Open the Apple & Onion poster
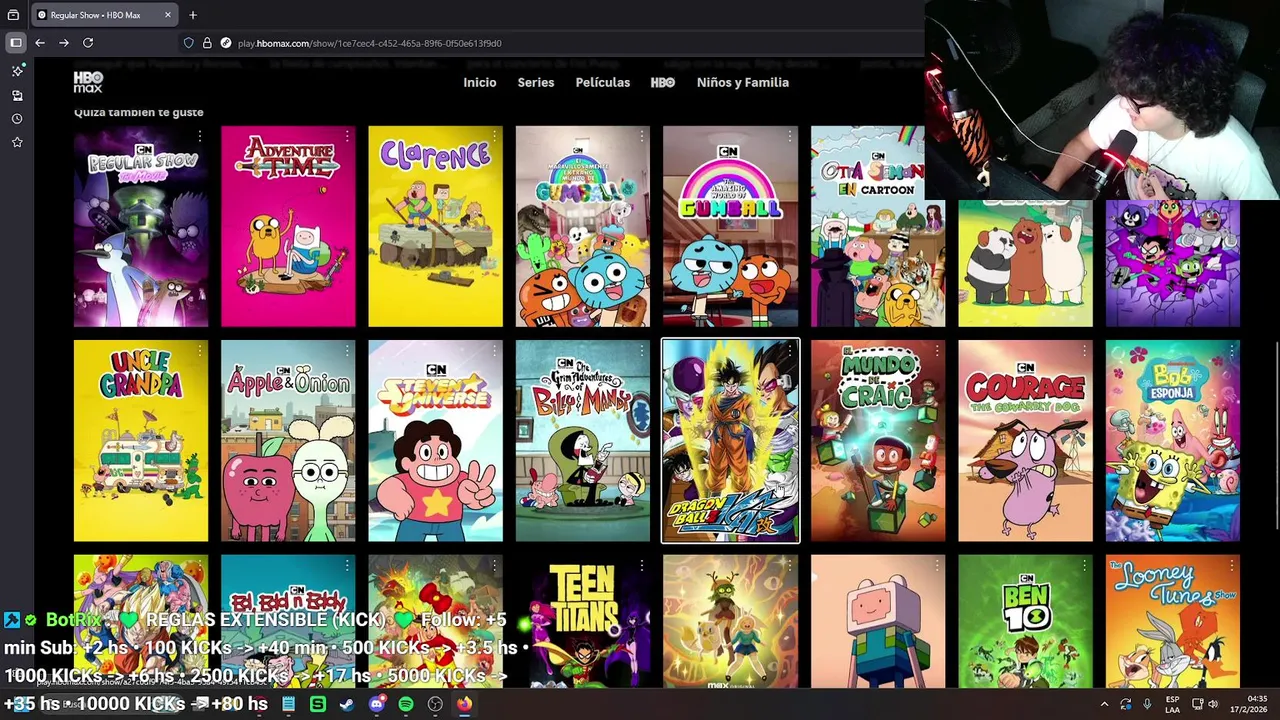The width and height of the screenshot is (1280, 720). tap(288, 441)
